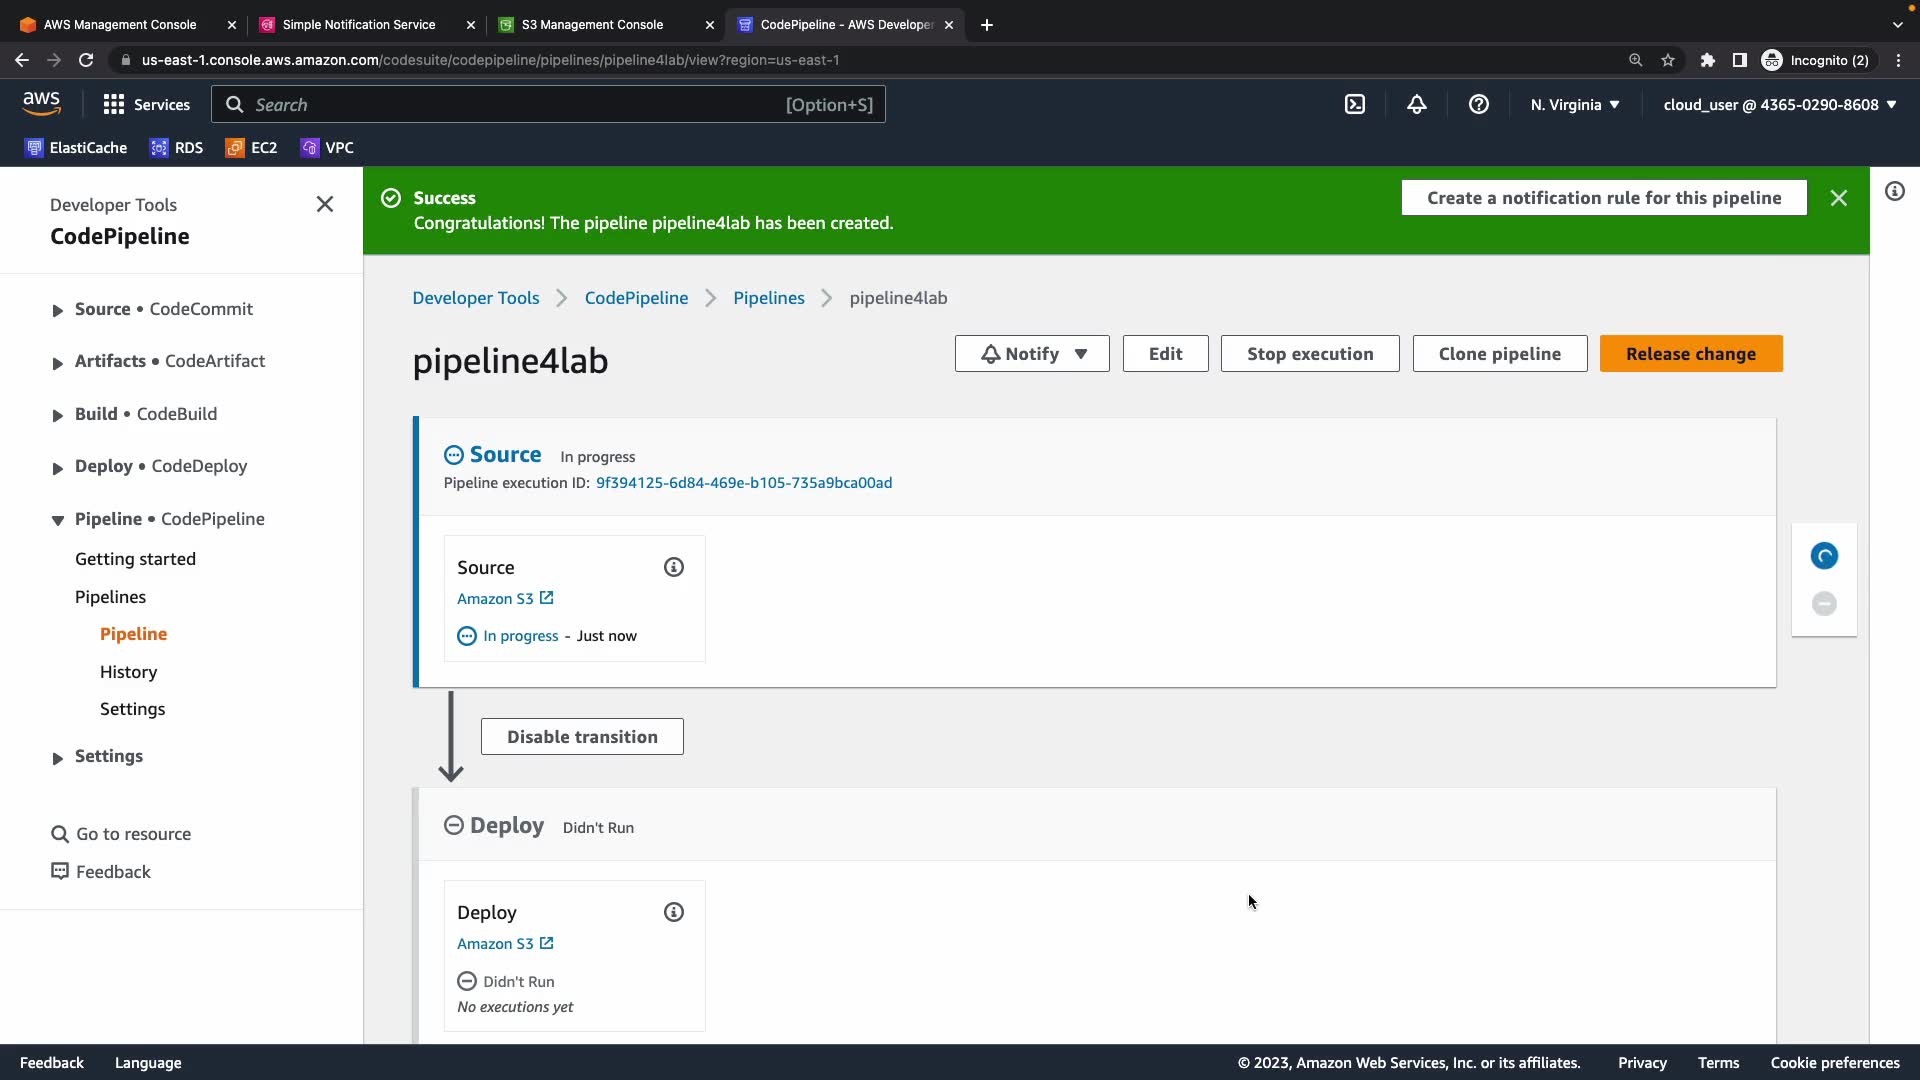Switch to S3 Management Console tab
The height and width of the screenshot is (1080, 1920).
coord(592,24)
